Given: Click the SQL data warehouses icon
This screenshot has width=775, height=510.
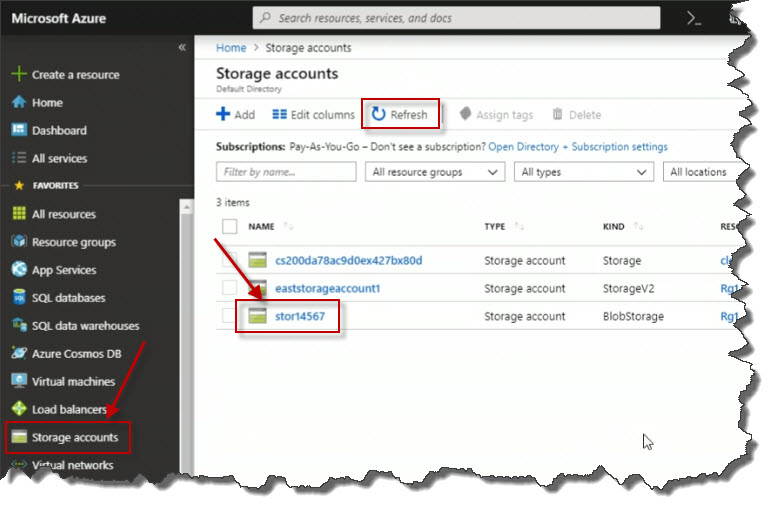Looking at the screenshot, I should [19, 325].
